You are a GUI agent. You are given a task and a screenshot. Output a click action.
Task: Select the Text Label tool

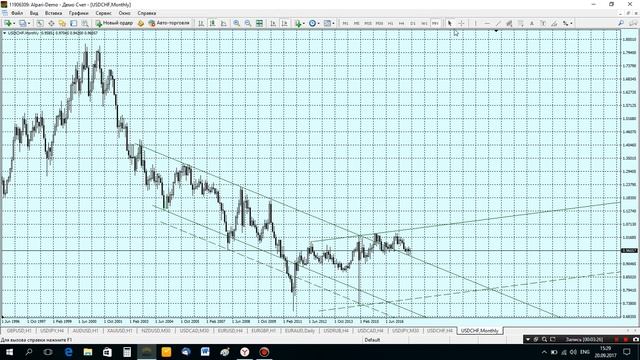click(x=543, y=23)
